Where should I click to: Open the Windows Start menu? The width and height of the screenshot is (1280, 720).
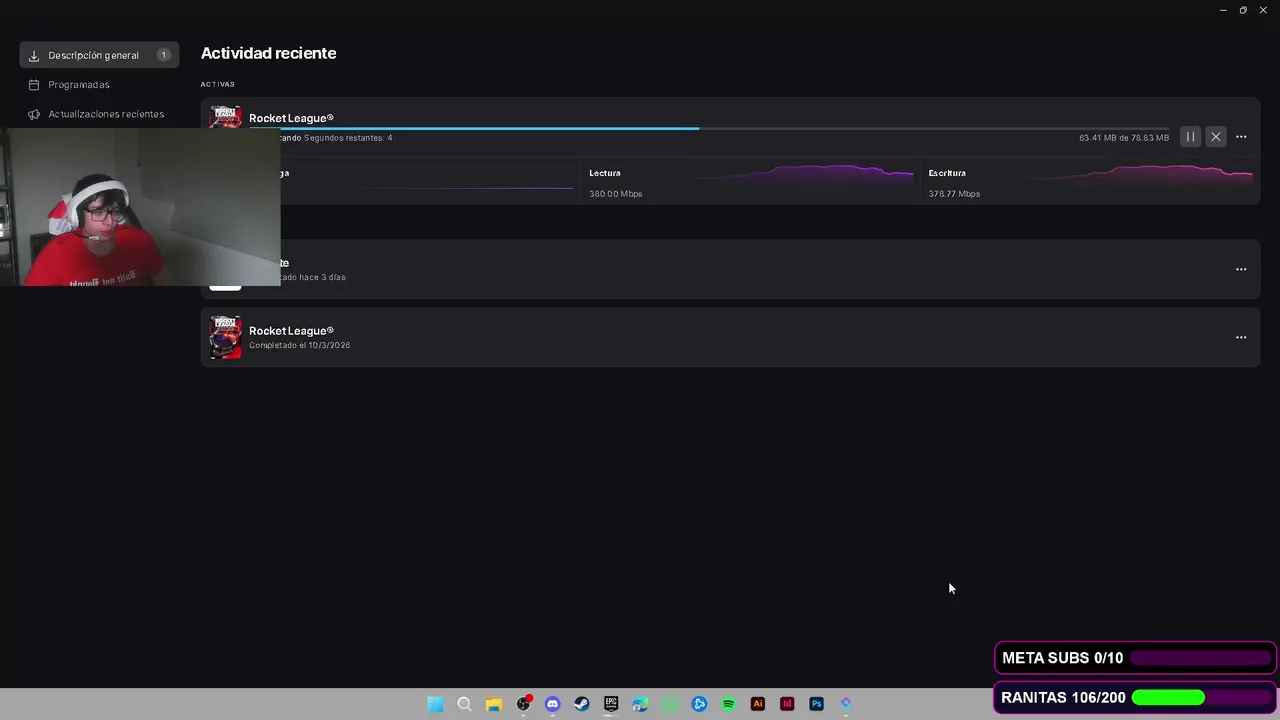(435, 704)
